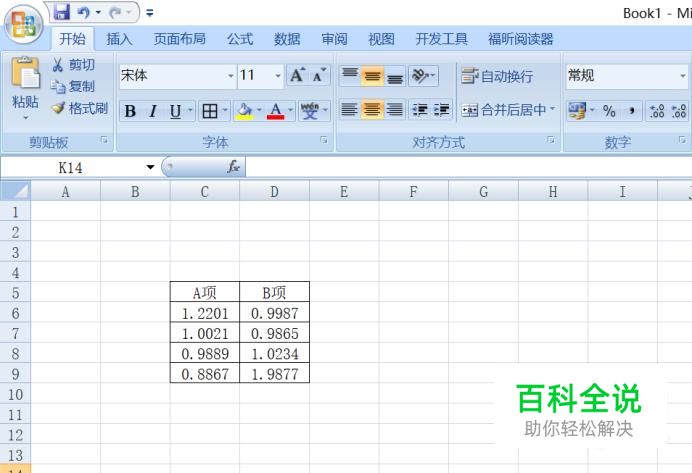The width and height of the screenshot is (692, 473).
Task: Open the 数据 ribbon tab
Action: [x=287, y=39]
